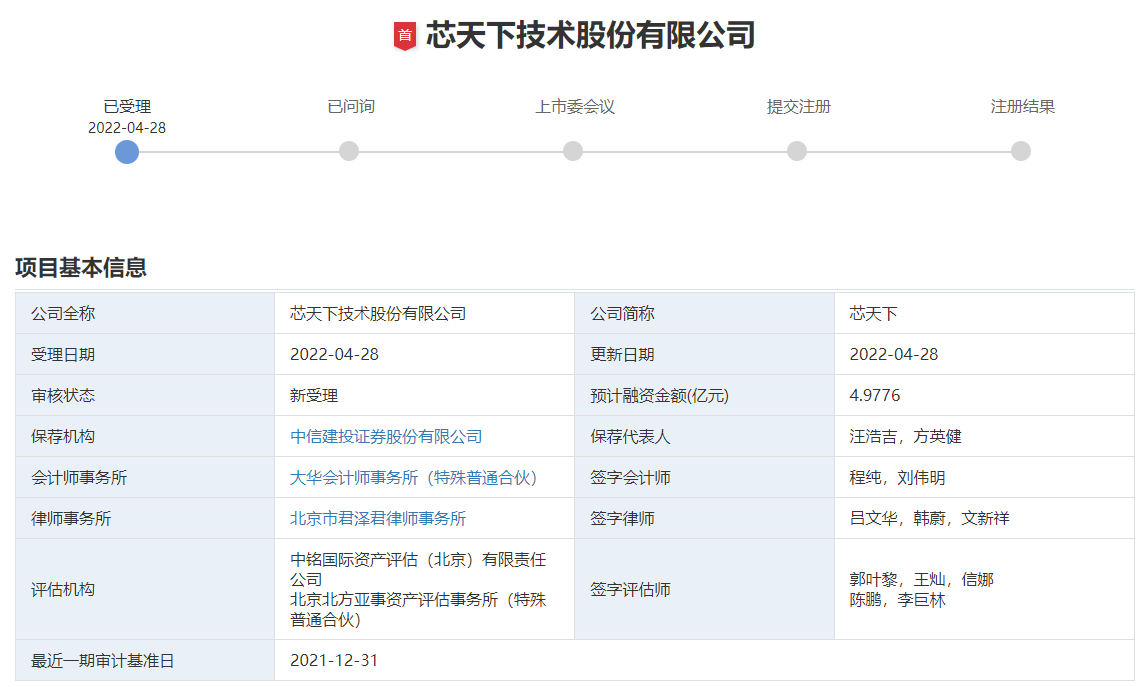Select the 上市委会议 timeline node
The image size is (1145, 687).
[x=573, y=151]
